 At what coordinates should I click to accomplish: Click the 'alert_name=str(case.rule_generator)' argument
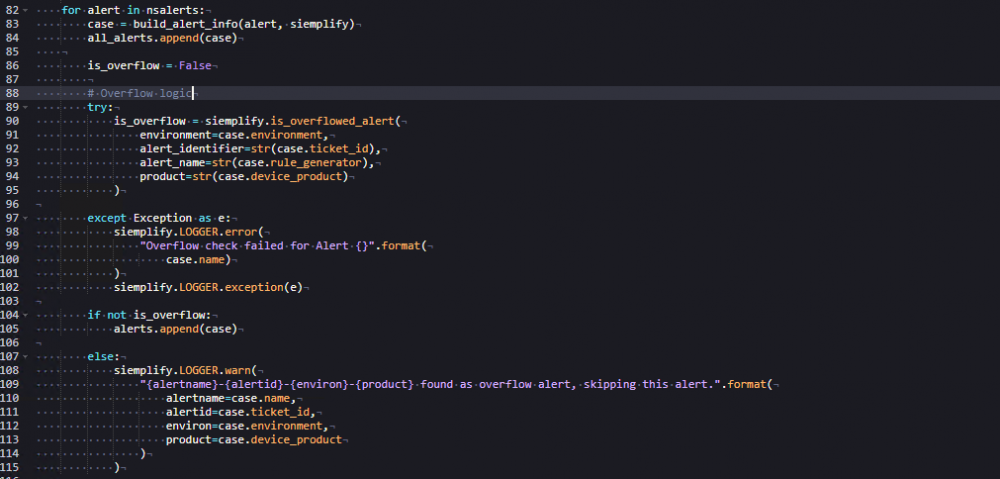[256, 162]
